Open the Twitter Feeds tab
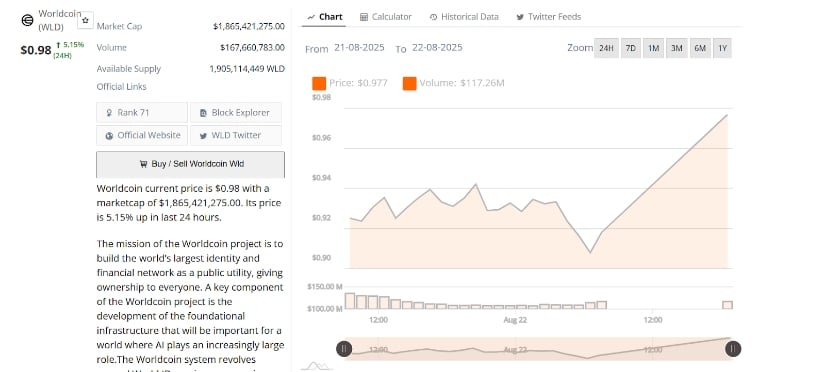The image size is (825, 372). click(548, 17)
